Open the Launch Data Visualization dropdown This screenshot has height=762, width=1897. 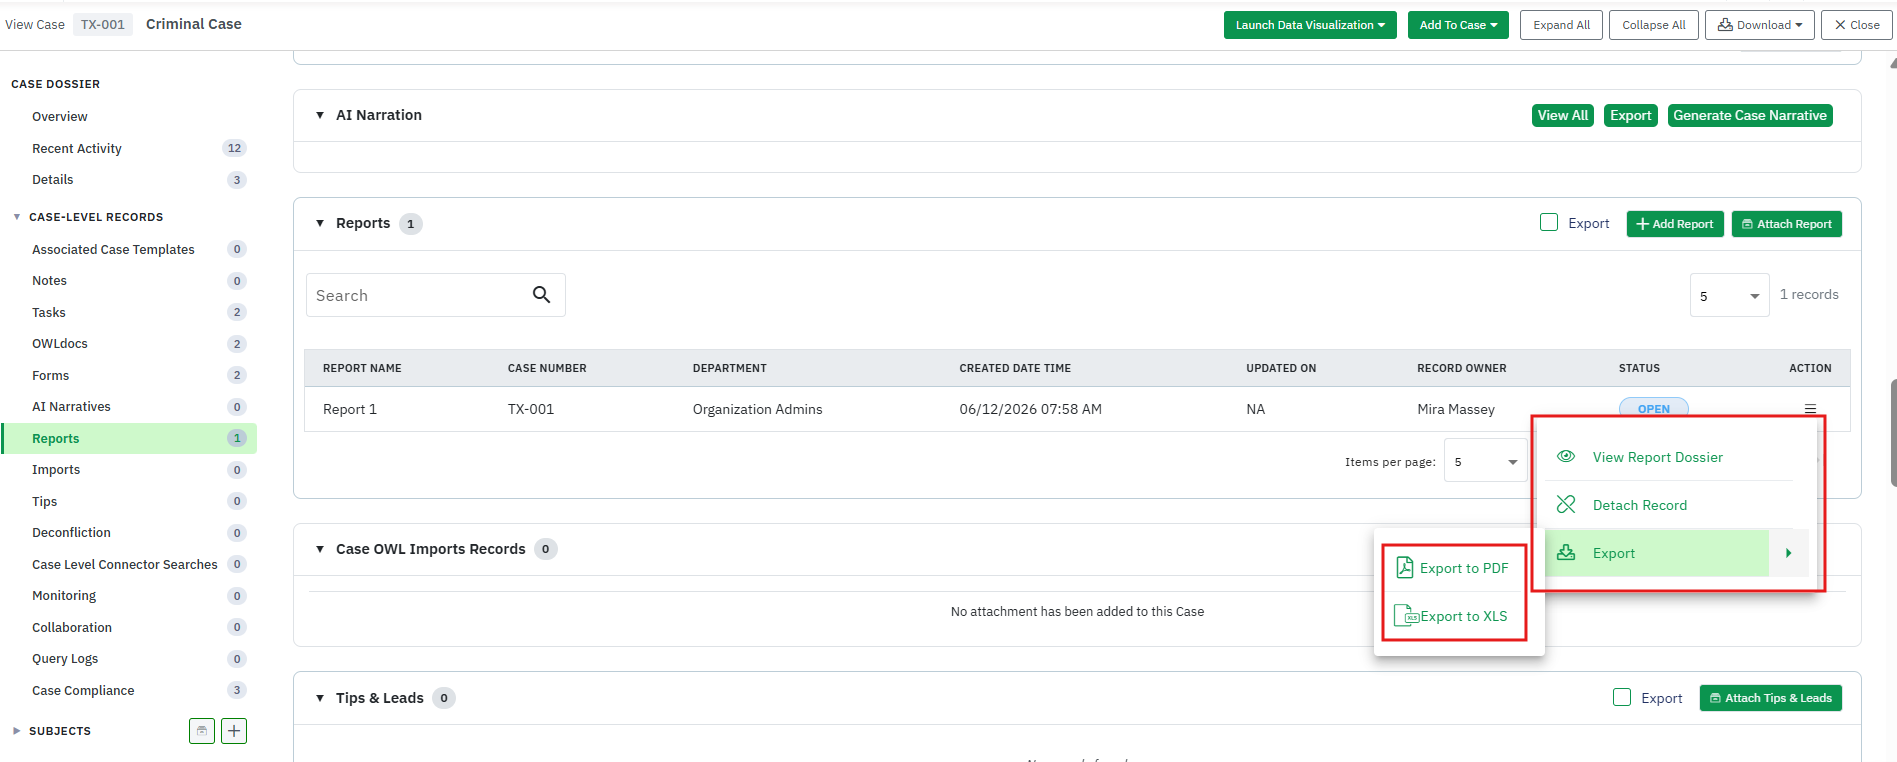1310,25
